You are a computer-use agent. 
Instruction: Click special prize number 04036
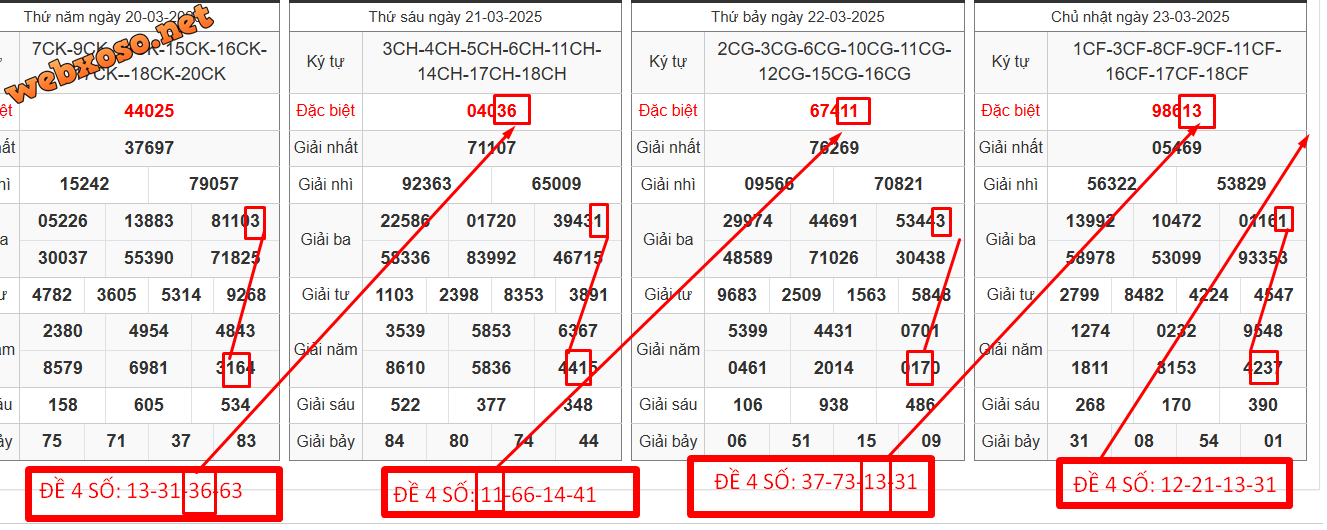pyautogui.click(x=492, y=111)
